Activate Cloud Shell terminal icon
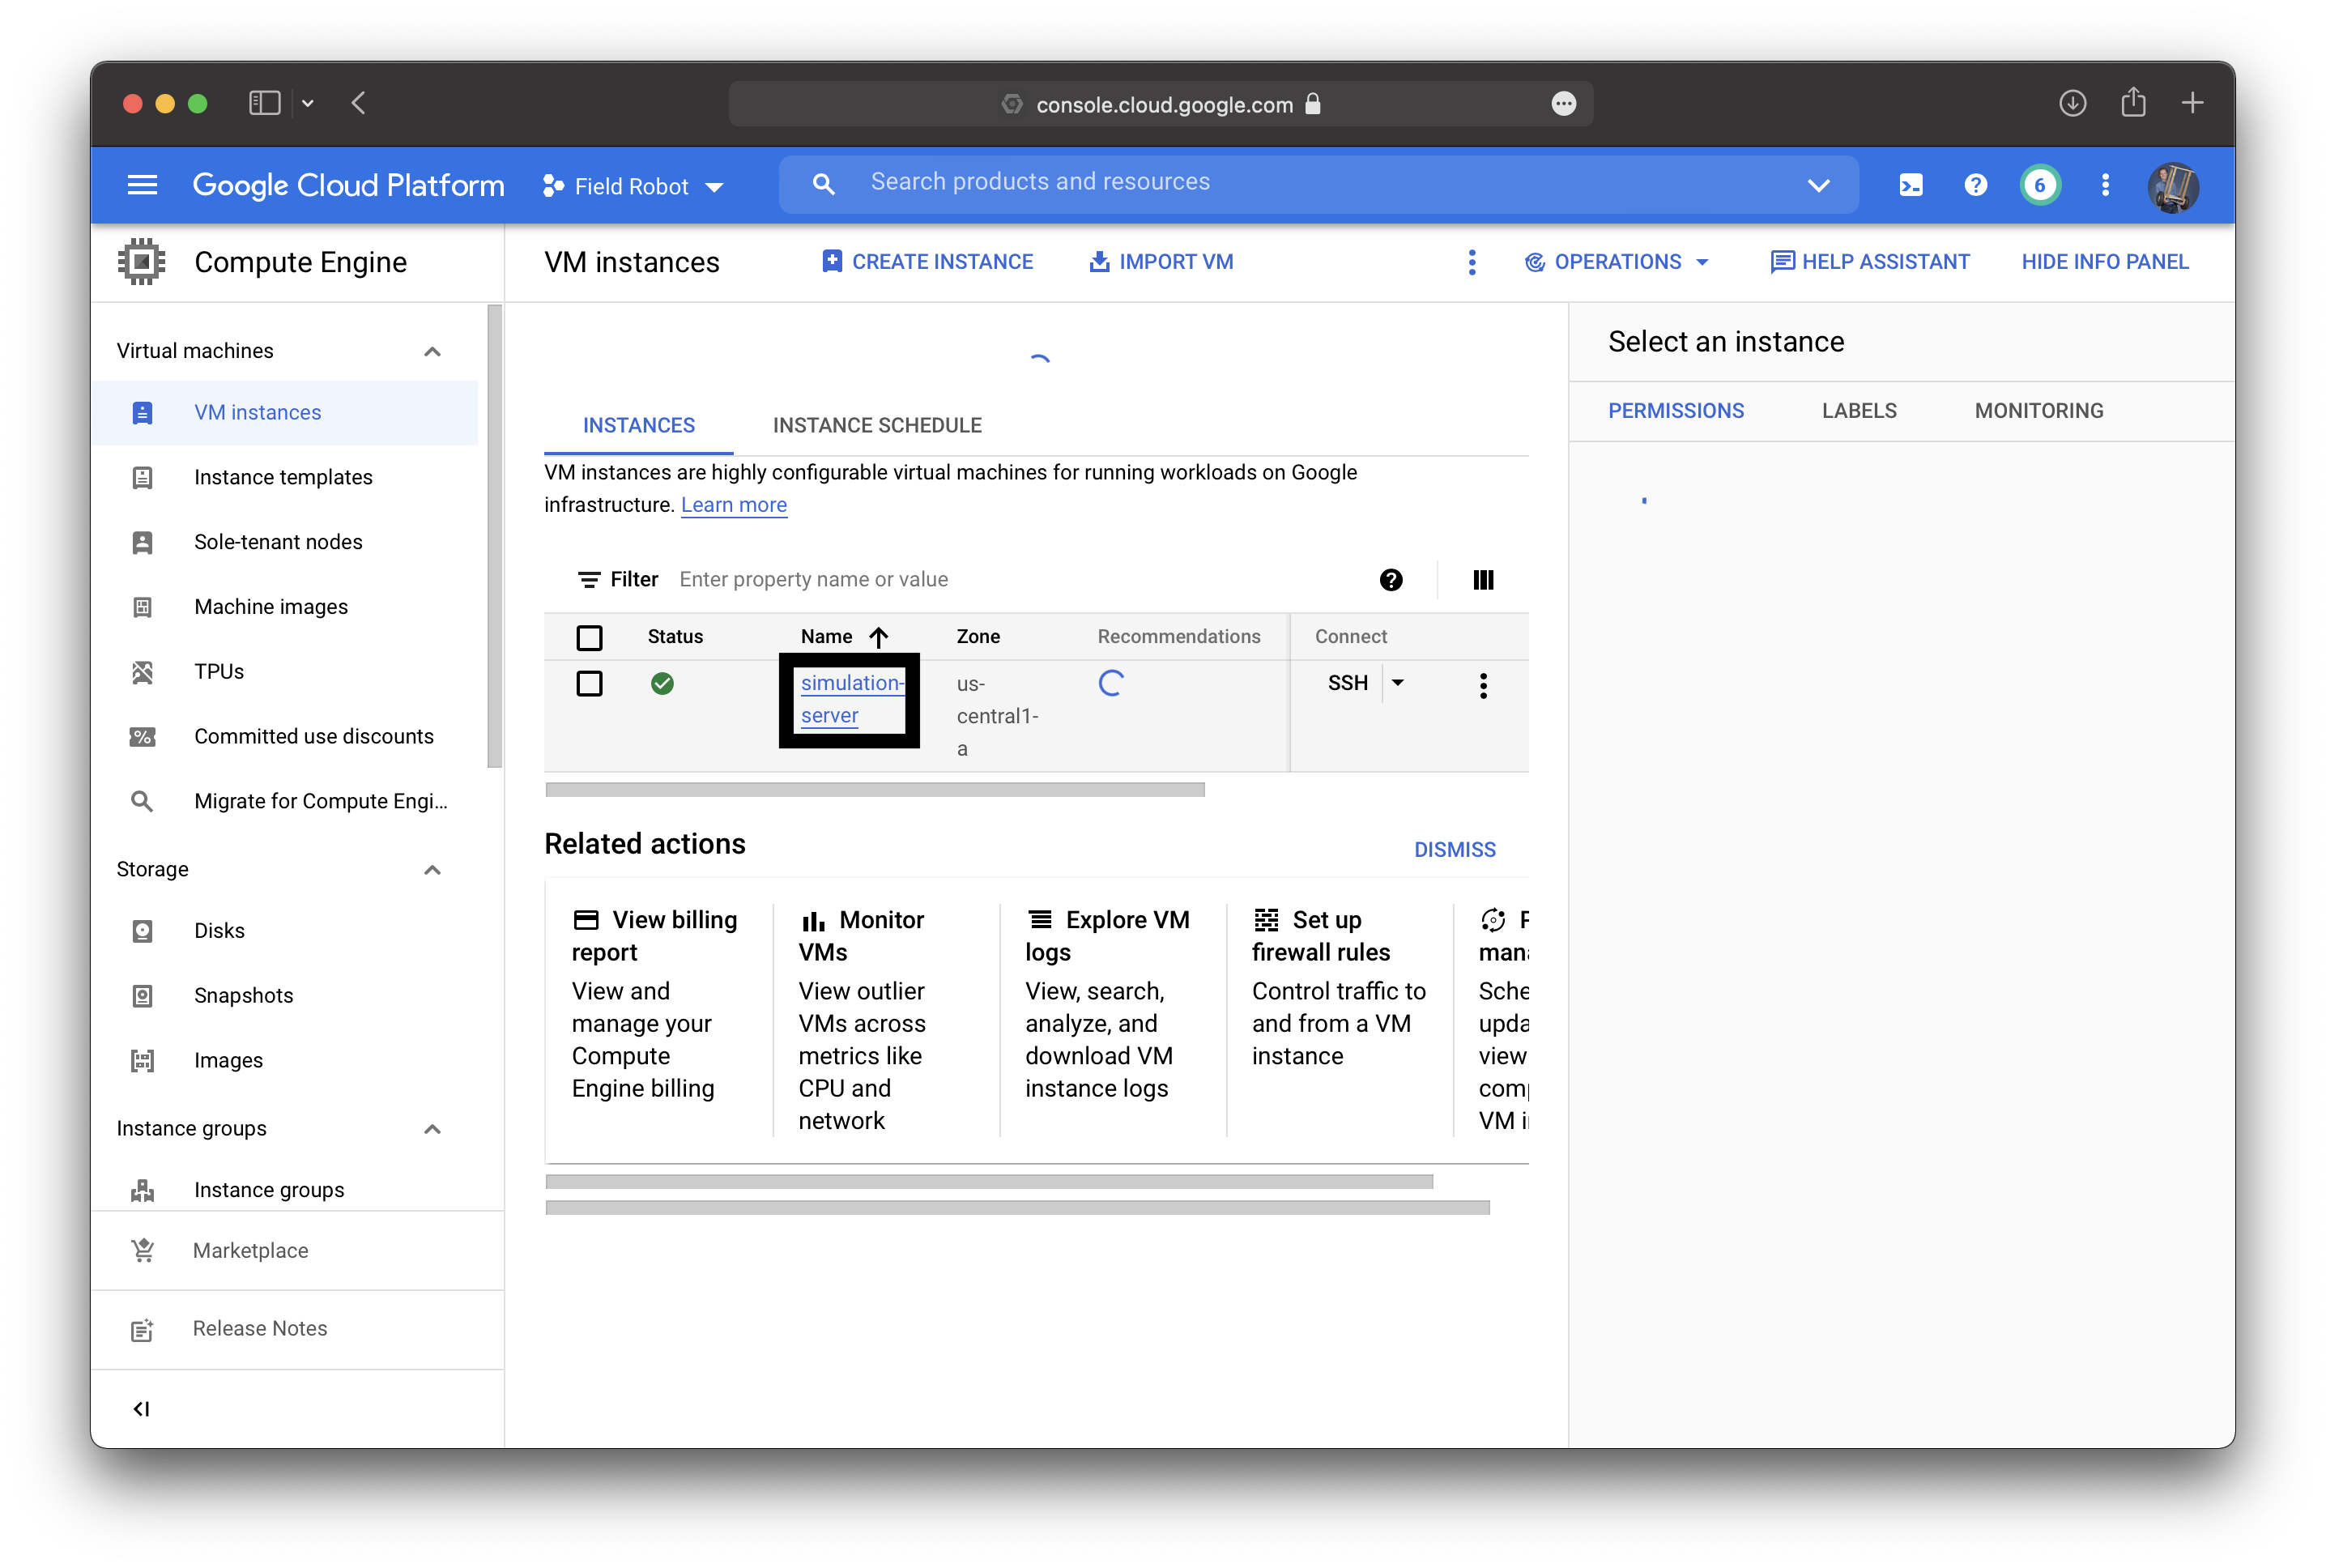 click(x=1910, y=185)
